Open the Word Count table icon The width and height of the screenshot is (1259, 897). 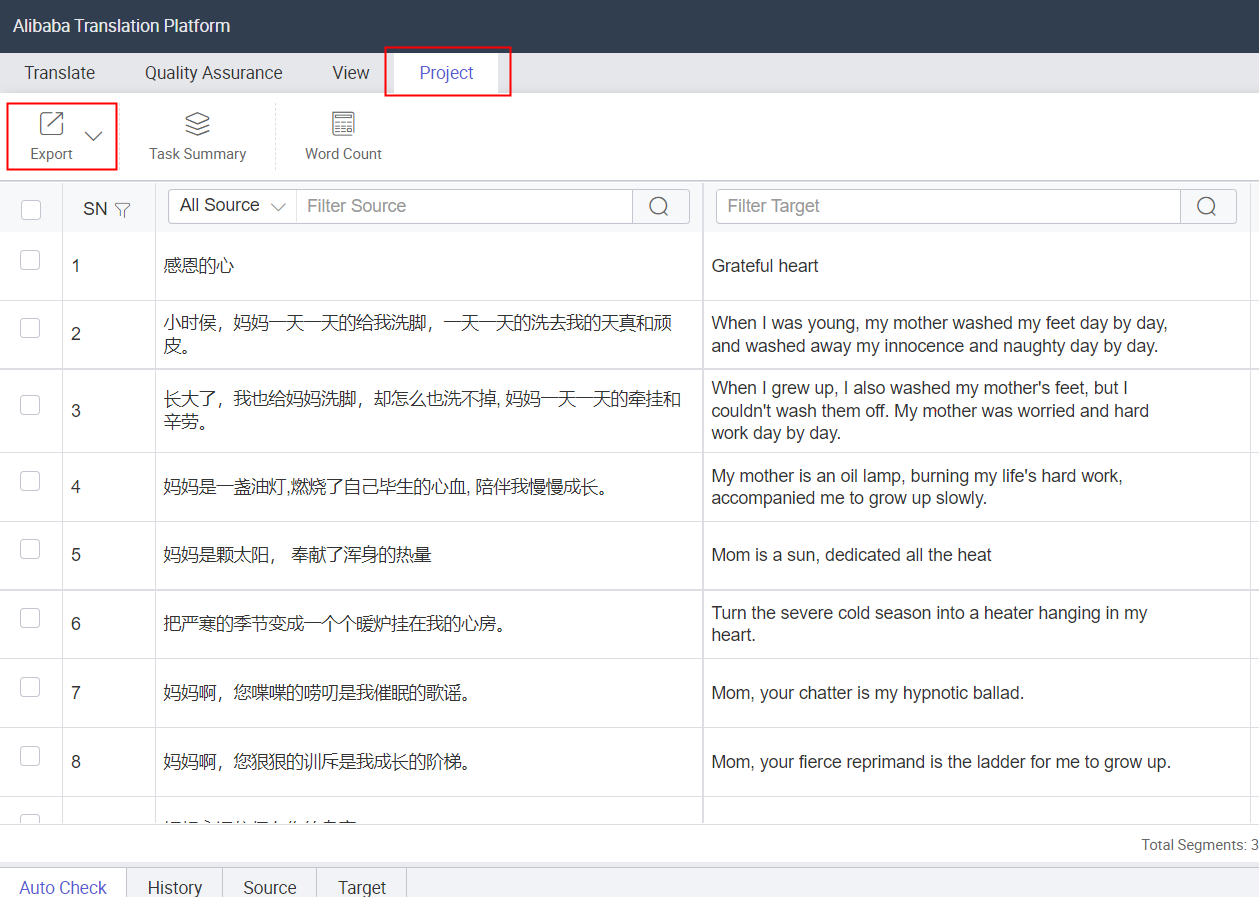click(x=344, y=124)
